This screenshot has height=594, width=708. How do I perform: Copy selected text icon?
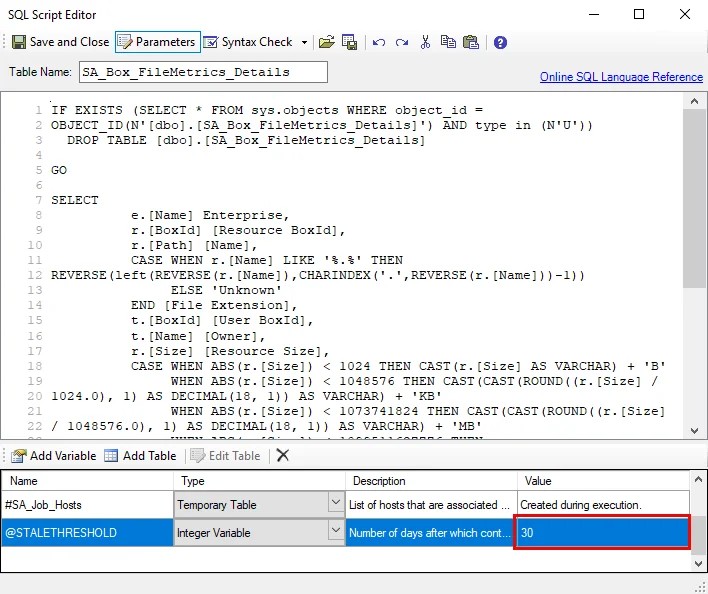coord(448,42)
